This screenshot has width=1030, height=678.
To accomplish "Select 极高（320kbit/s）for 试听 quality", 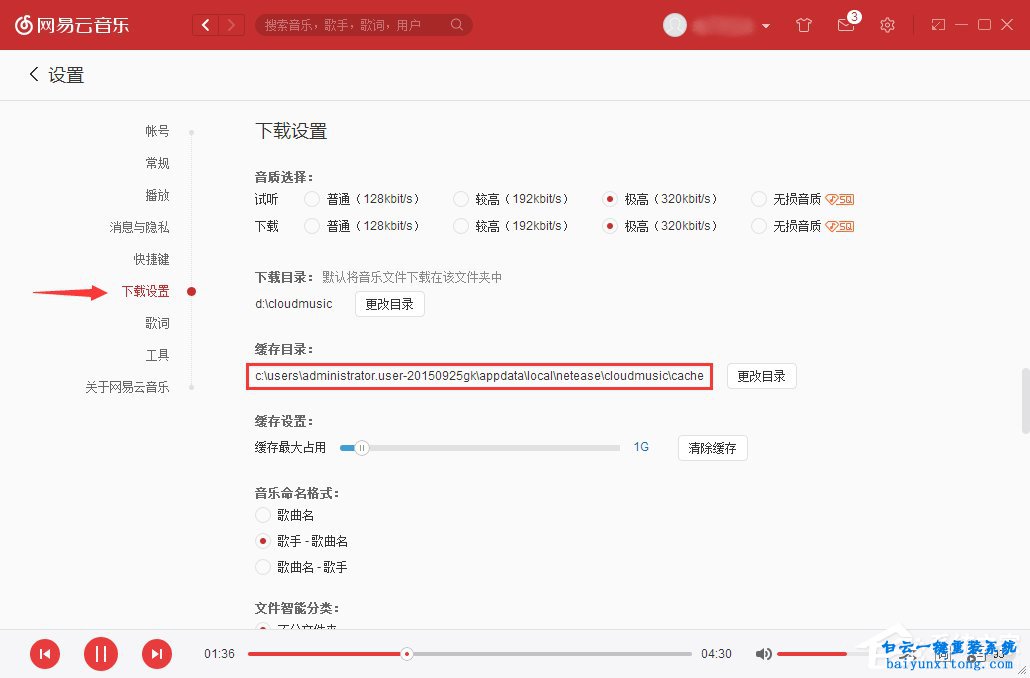I will [610, 198].
